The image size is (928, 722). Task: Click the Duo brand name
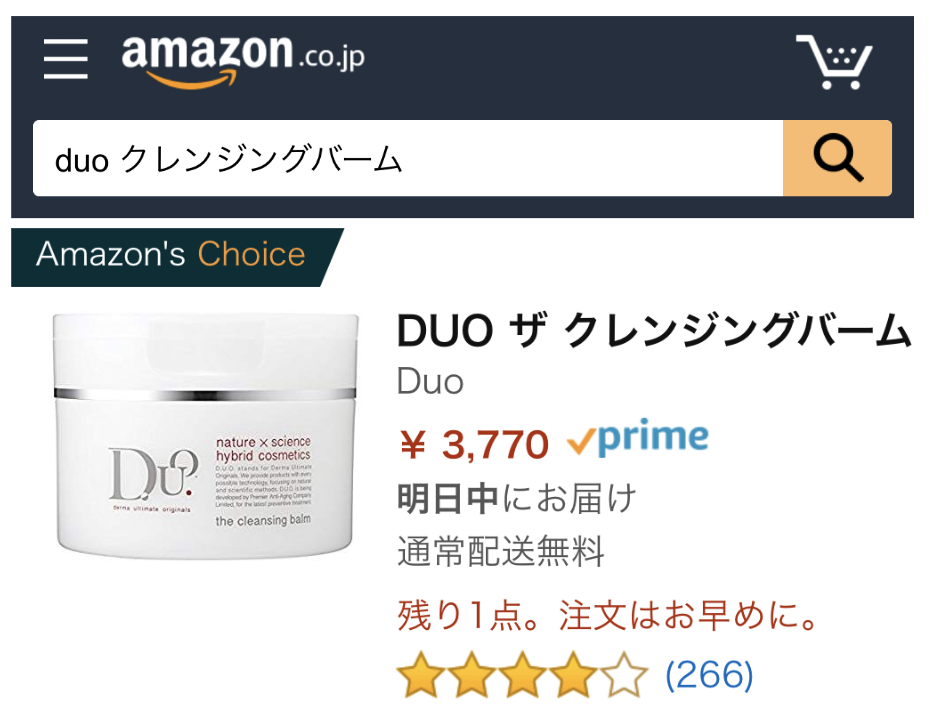pyautogui.click(x=430, y=382)
